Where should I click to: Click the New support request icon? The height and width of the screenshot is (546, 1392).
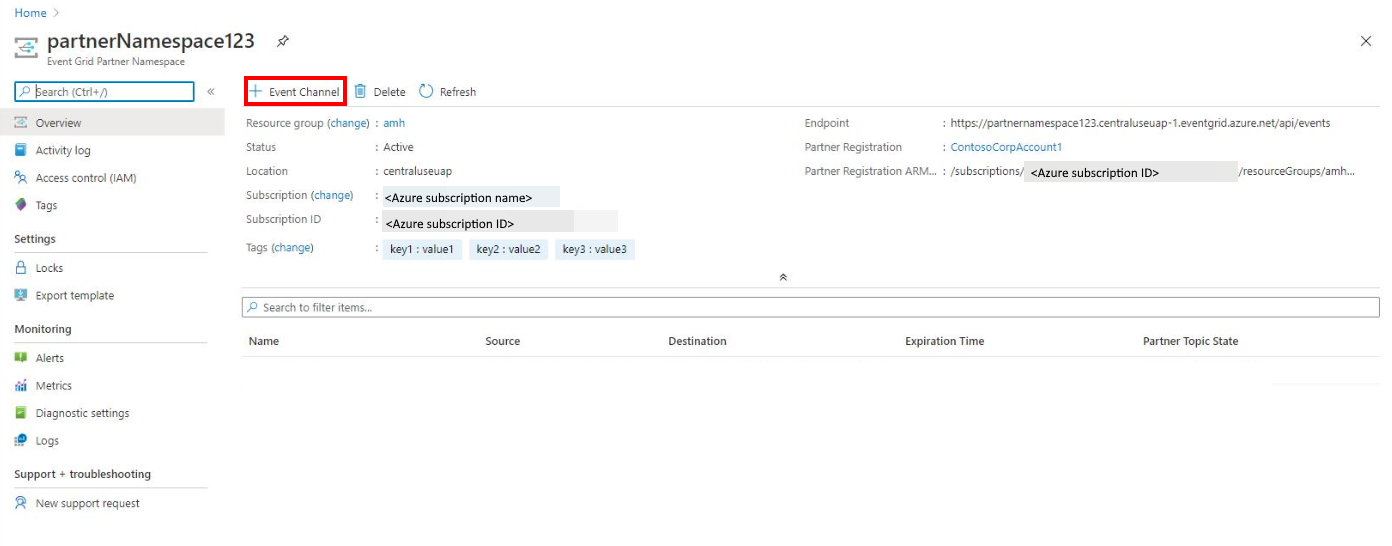pos(21,503)
